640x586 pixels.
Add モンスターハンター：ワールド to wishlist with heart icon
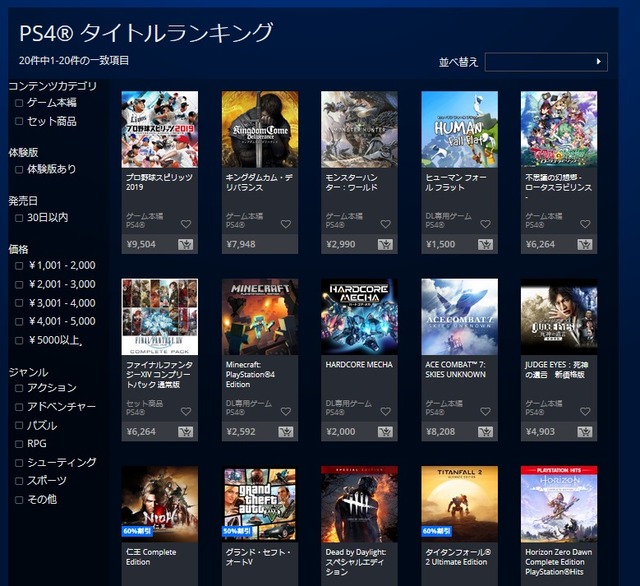(385, 224)
